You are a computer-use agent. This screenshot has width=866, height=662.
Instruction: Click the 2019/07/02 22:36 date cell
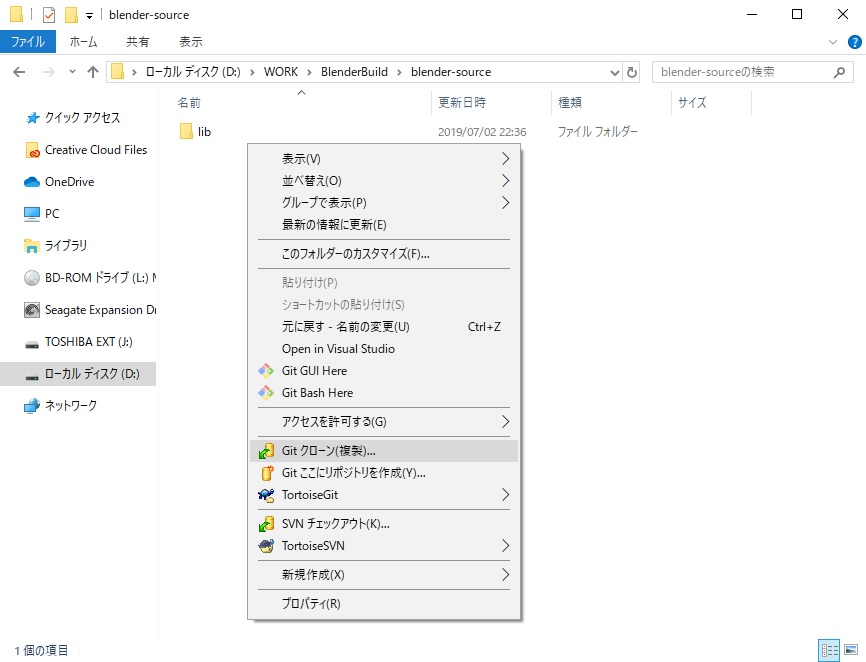482,132
